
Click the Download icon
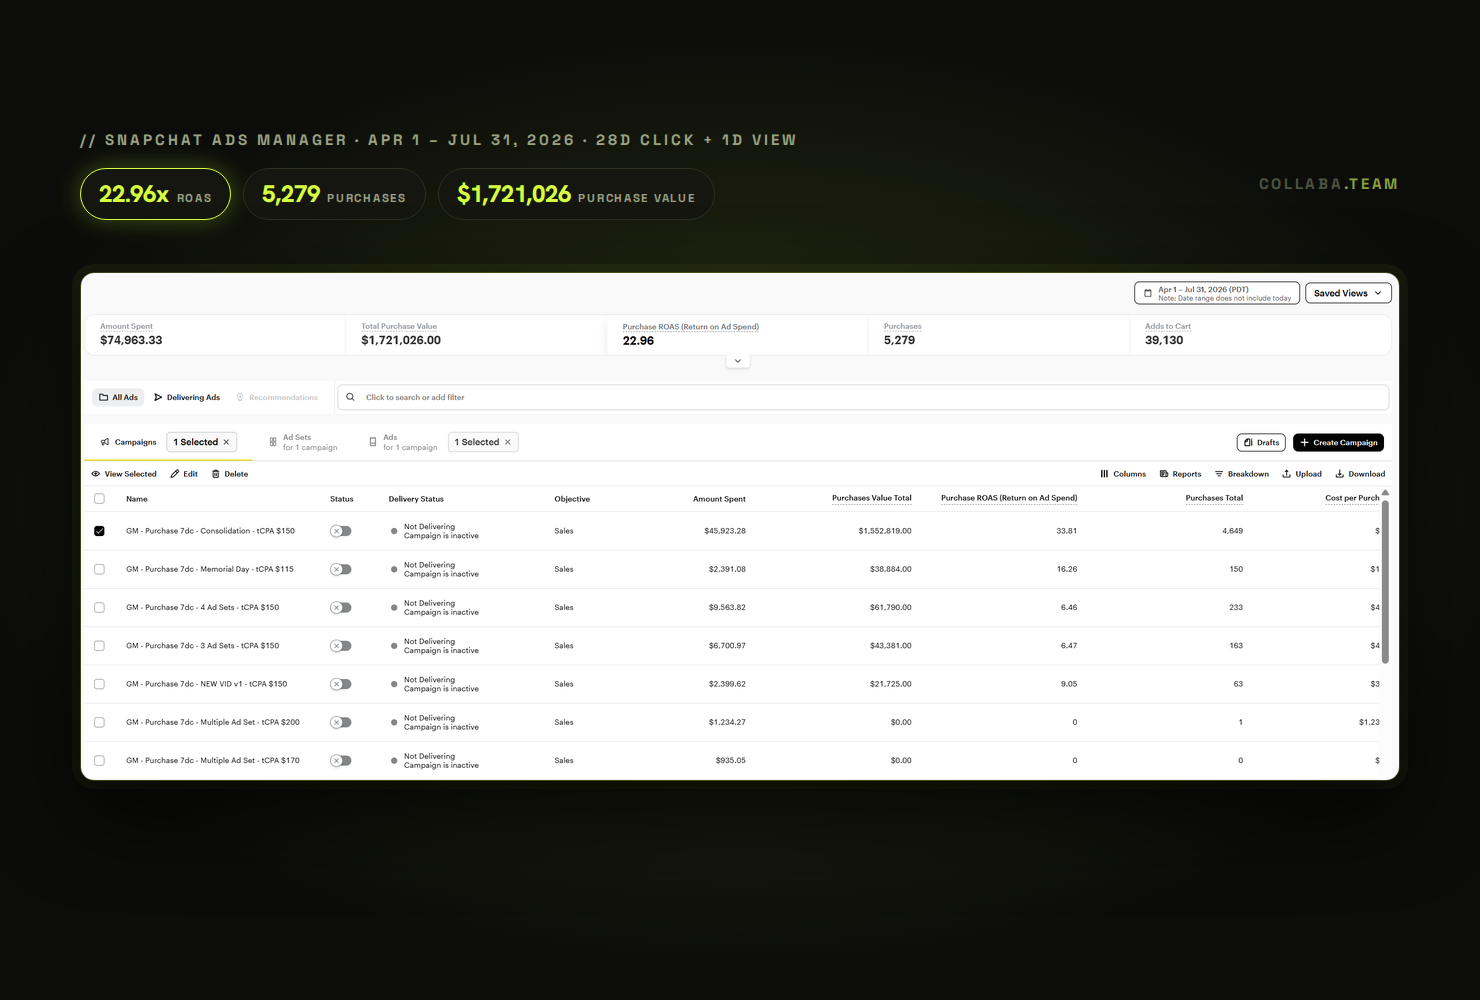click(1340, 474)
